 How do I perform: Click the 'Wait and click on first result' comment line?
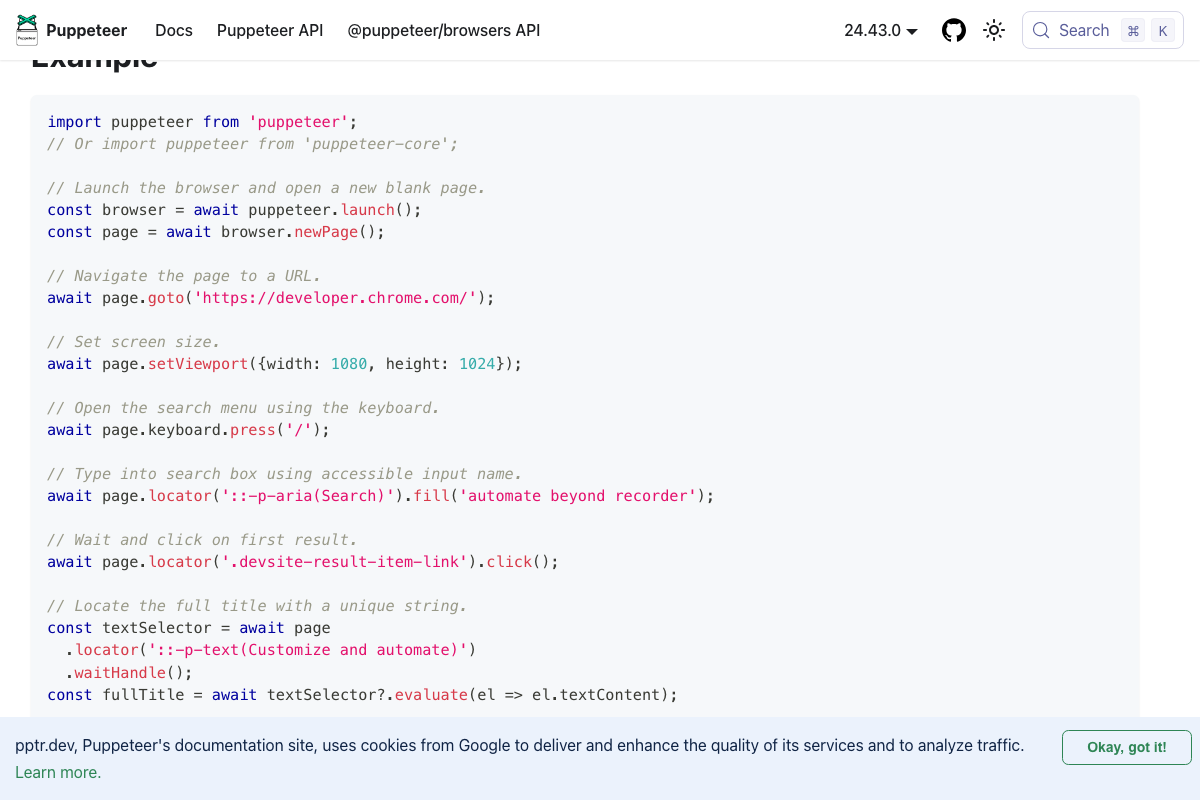click(x=202, y=540)
